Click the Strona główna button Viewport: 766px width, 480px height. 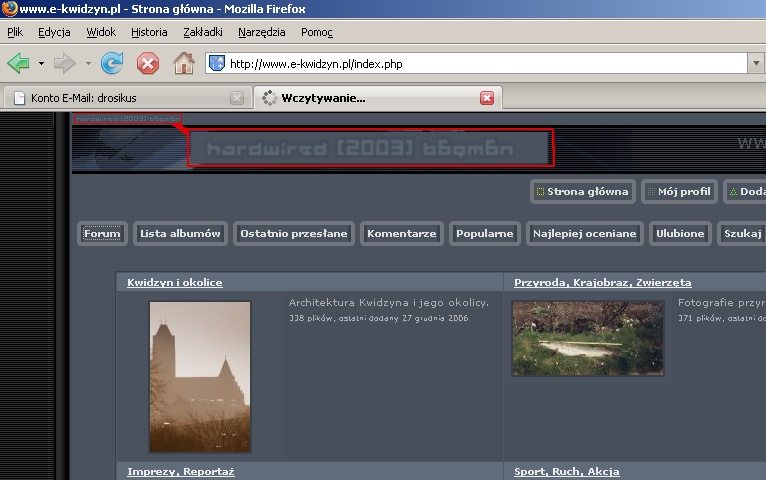[x=582, y=192]
